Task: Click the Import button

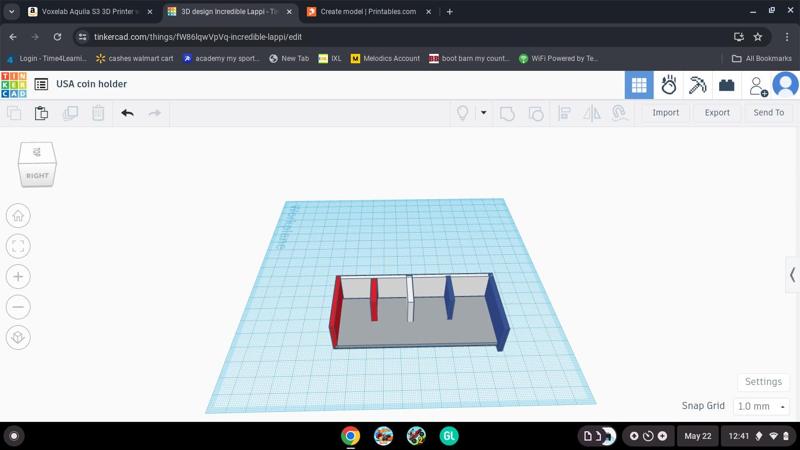Action: (665, 113)
